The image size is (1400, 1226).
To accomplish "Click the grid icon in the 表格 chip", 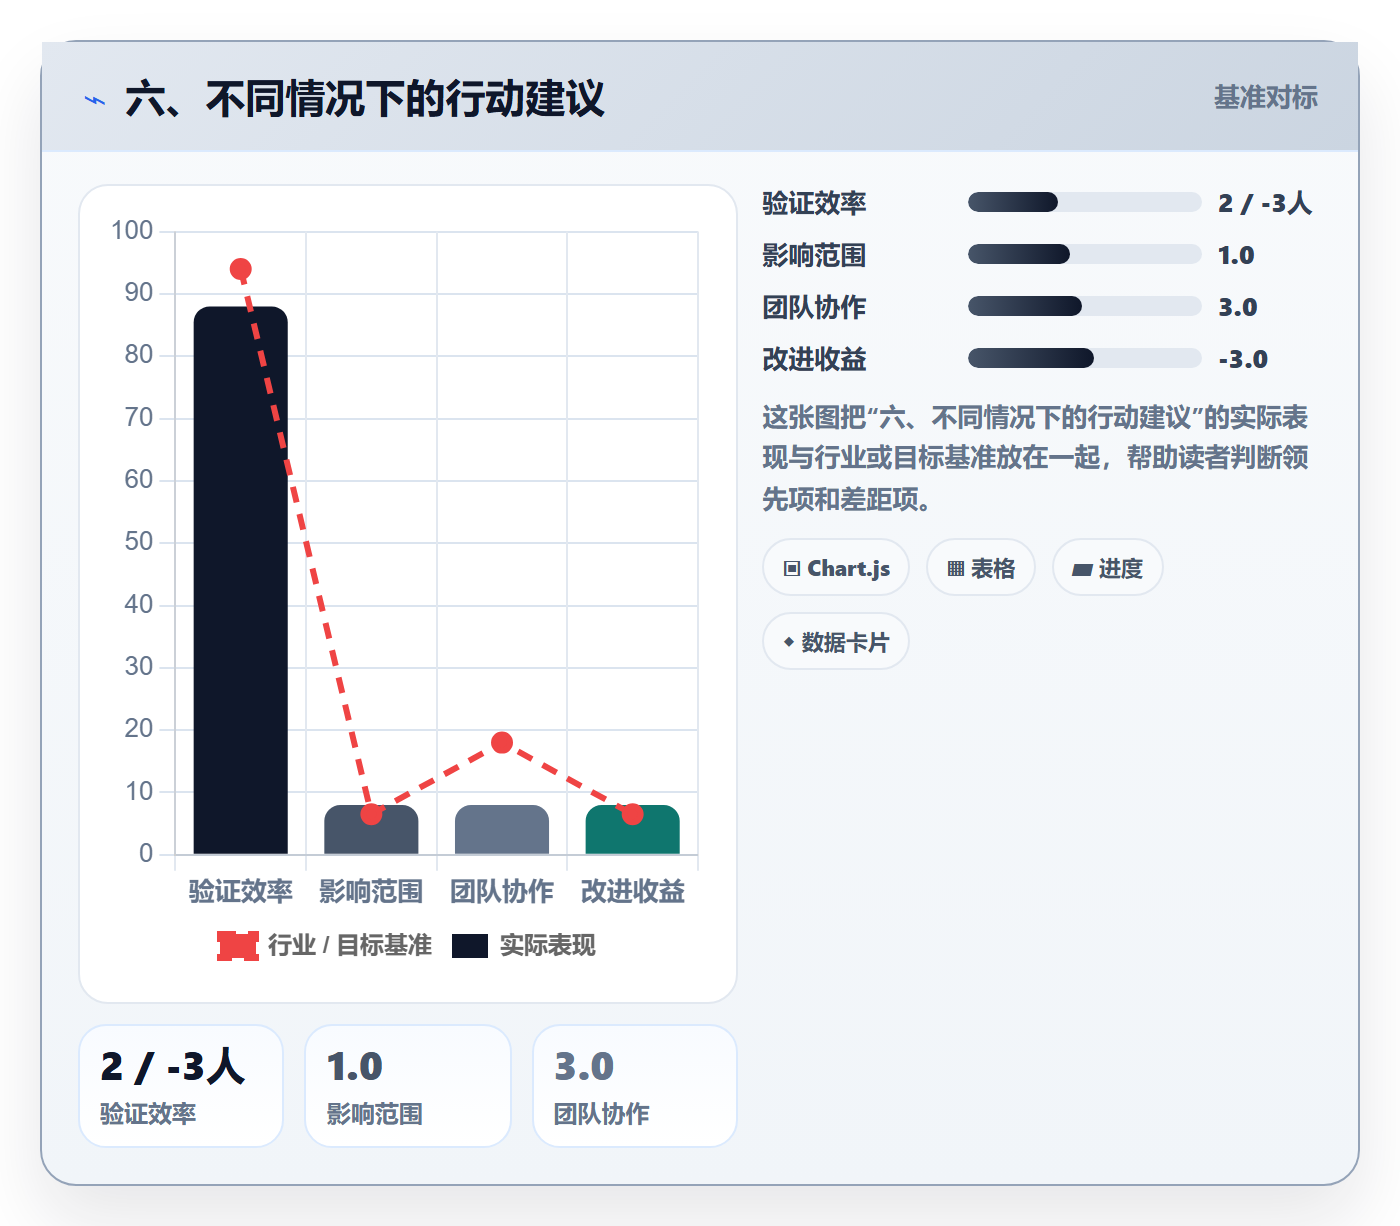I will coord(956,568).
